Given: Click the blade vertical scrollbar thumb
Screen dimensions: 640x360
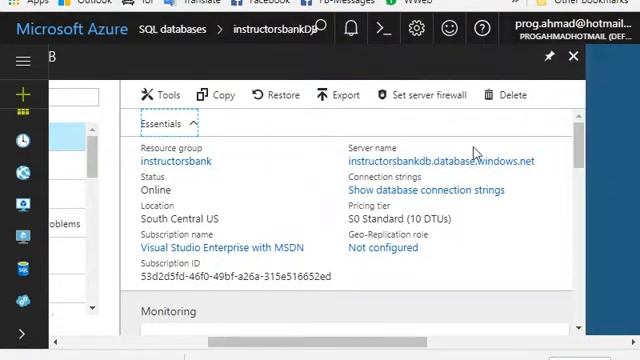Looking at the screenshot, I should point(578,145).
